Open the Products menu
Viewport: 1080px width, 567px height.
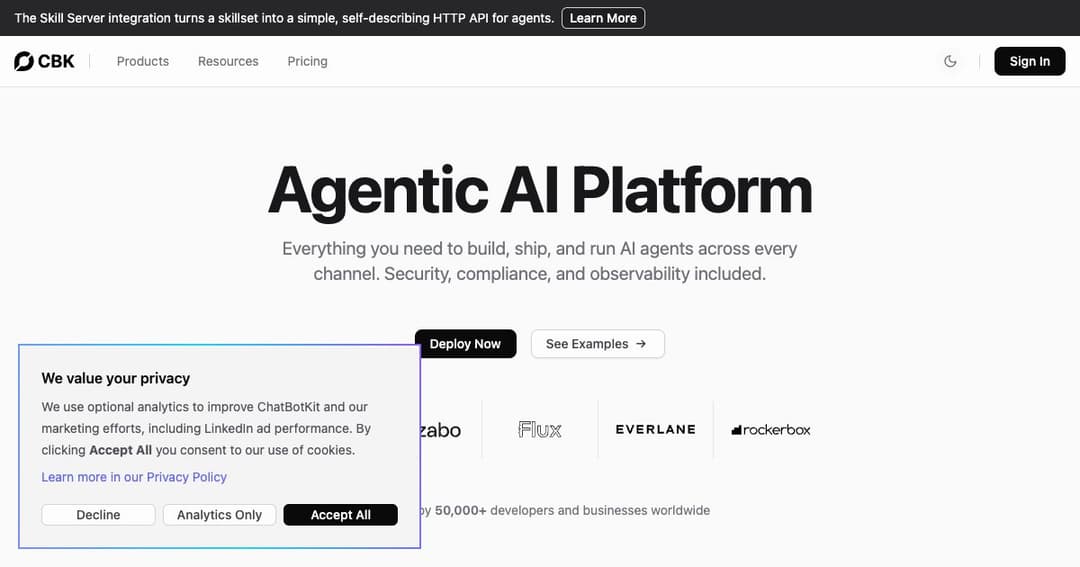(x=143, y=61)
